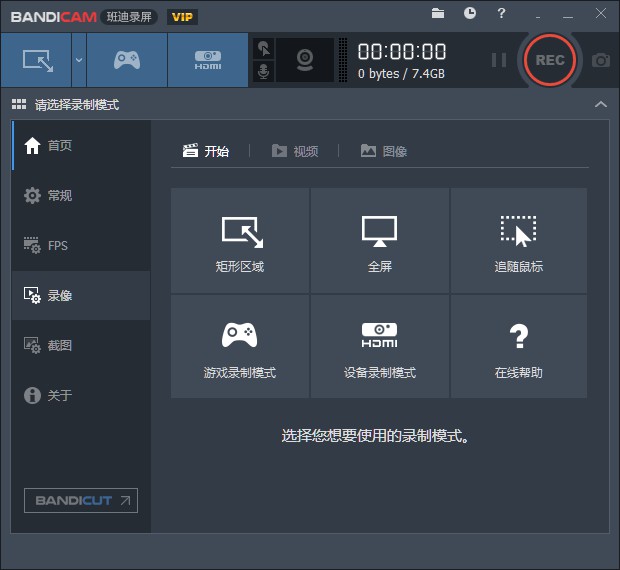Open the 截图 screenshot settings sidebar item
620x570 pixels.
pyautogui.click(x=81, y=345)
